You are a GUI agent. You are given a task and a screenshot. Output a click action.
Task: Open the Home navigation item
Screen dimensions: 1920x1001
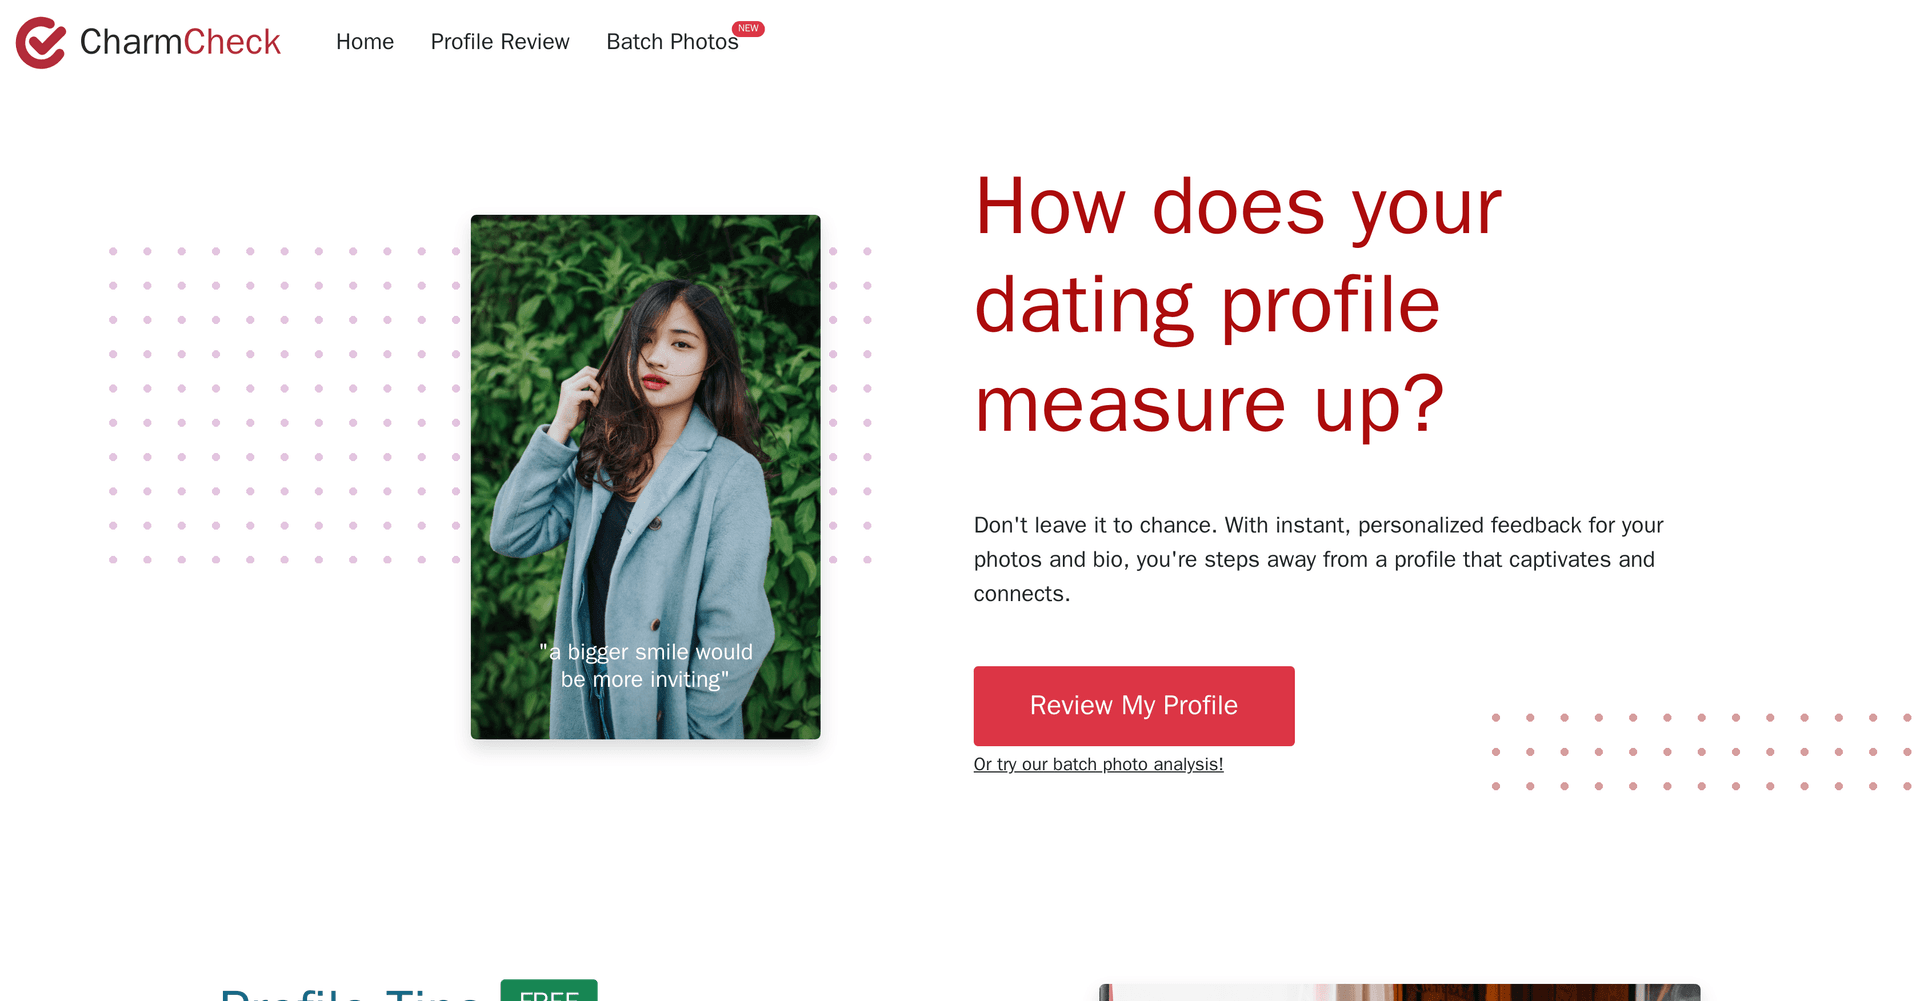[x=365, y=42]
